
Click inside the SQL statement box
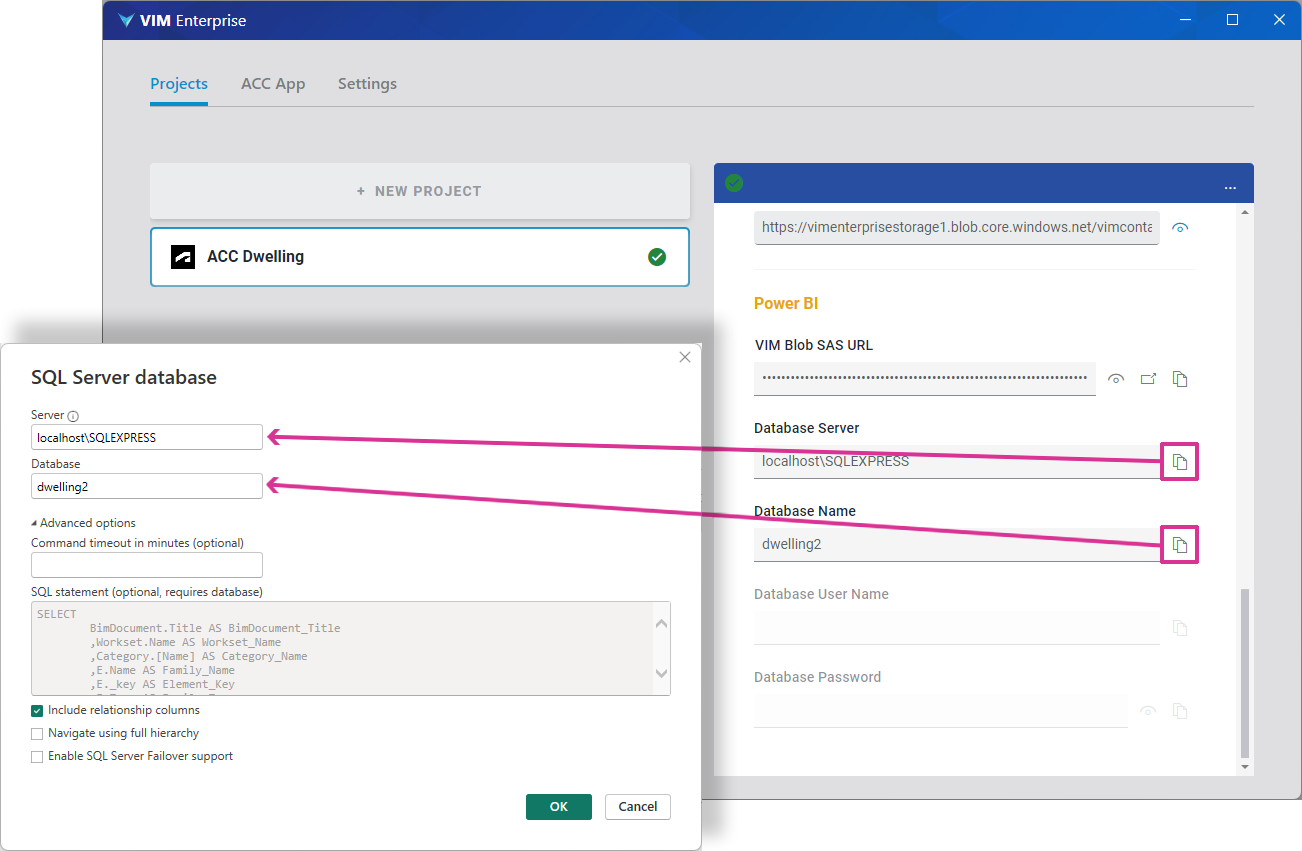point(342,648)
